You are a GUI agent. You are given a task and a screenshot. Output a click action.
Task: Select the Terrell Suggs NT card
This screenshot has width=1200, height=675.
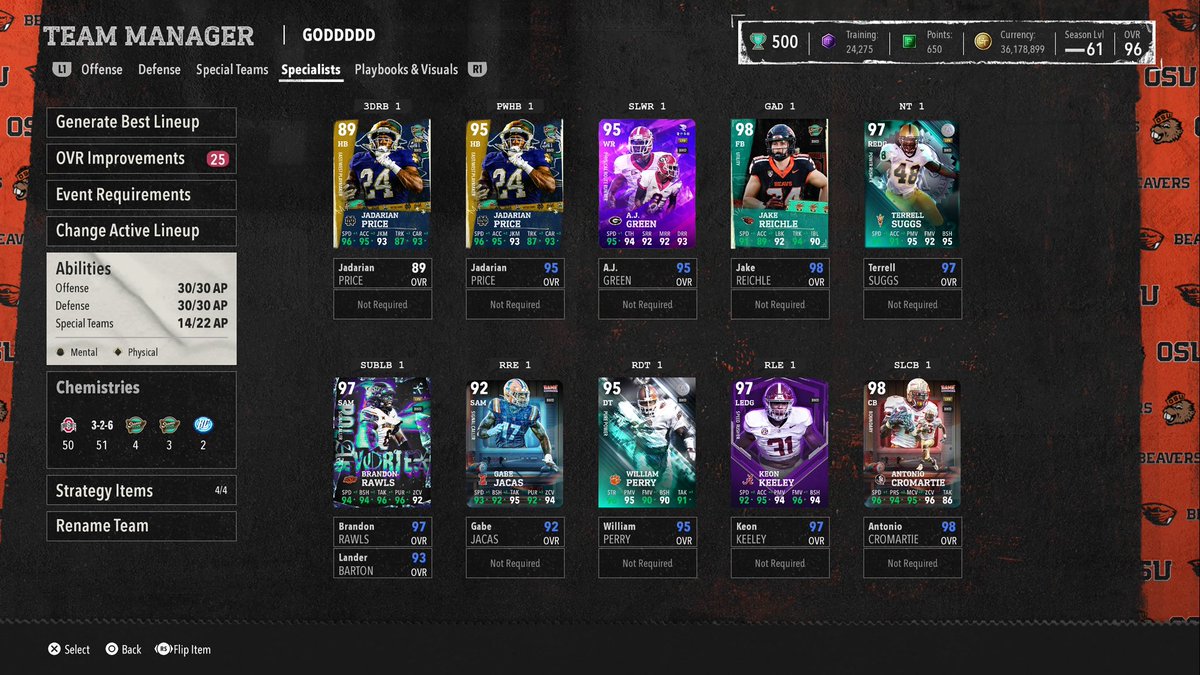point(912,184)
